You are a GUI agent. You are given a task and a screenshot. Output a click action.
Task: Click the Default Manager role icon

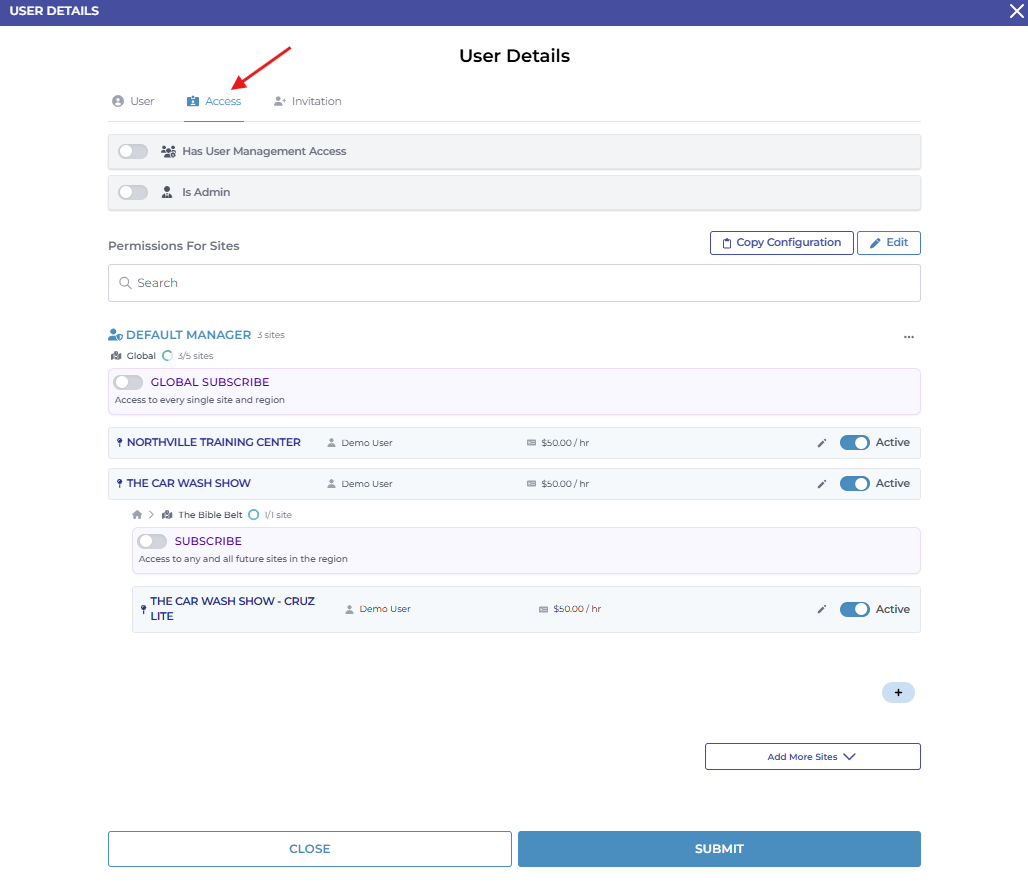point(115,335)
